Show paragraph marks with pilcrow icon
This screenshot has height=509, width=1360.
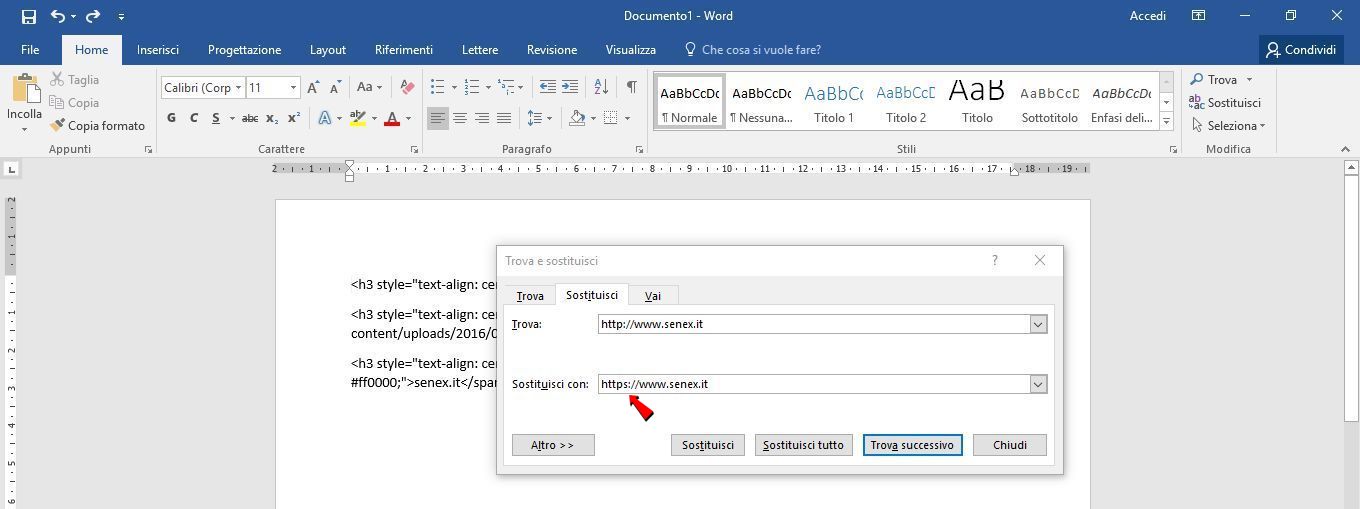(631, 88)
